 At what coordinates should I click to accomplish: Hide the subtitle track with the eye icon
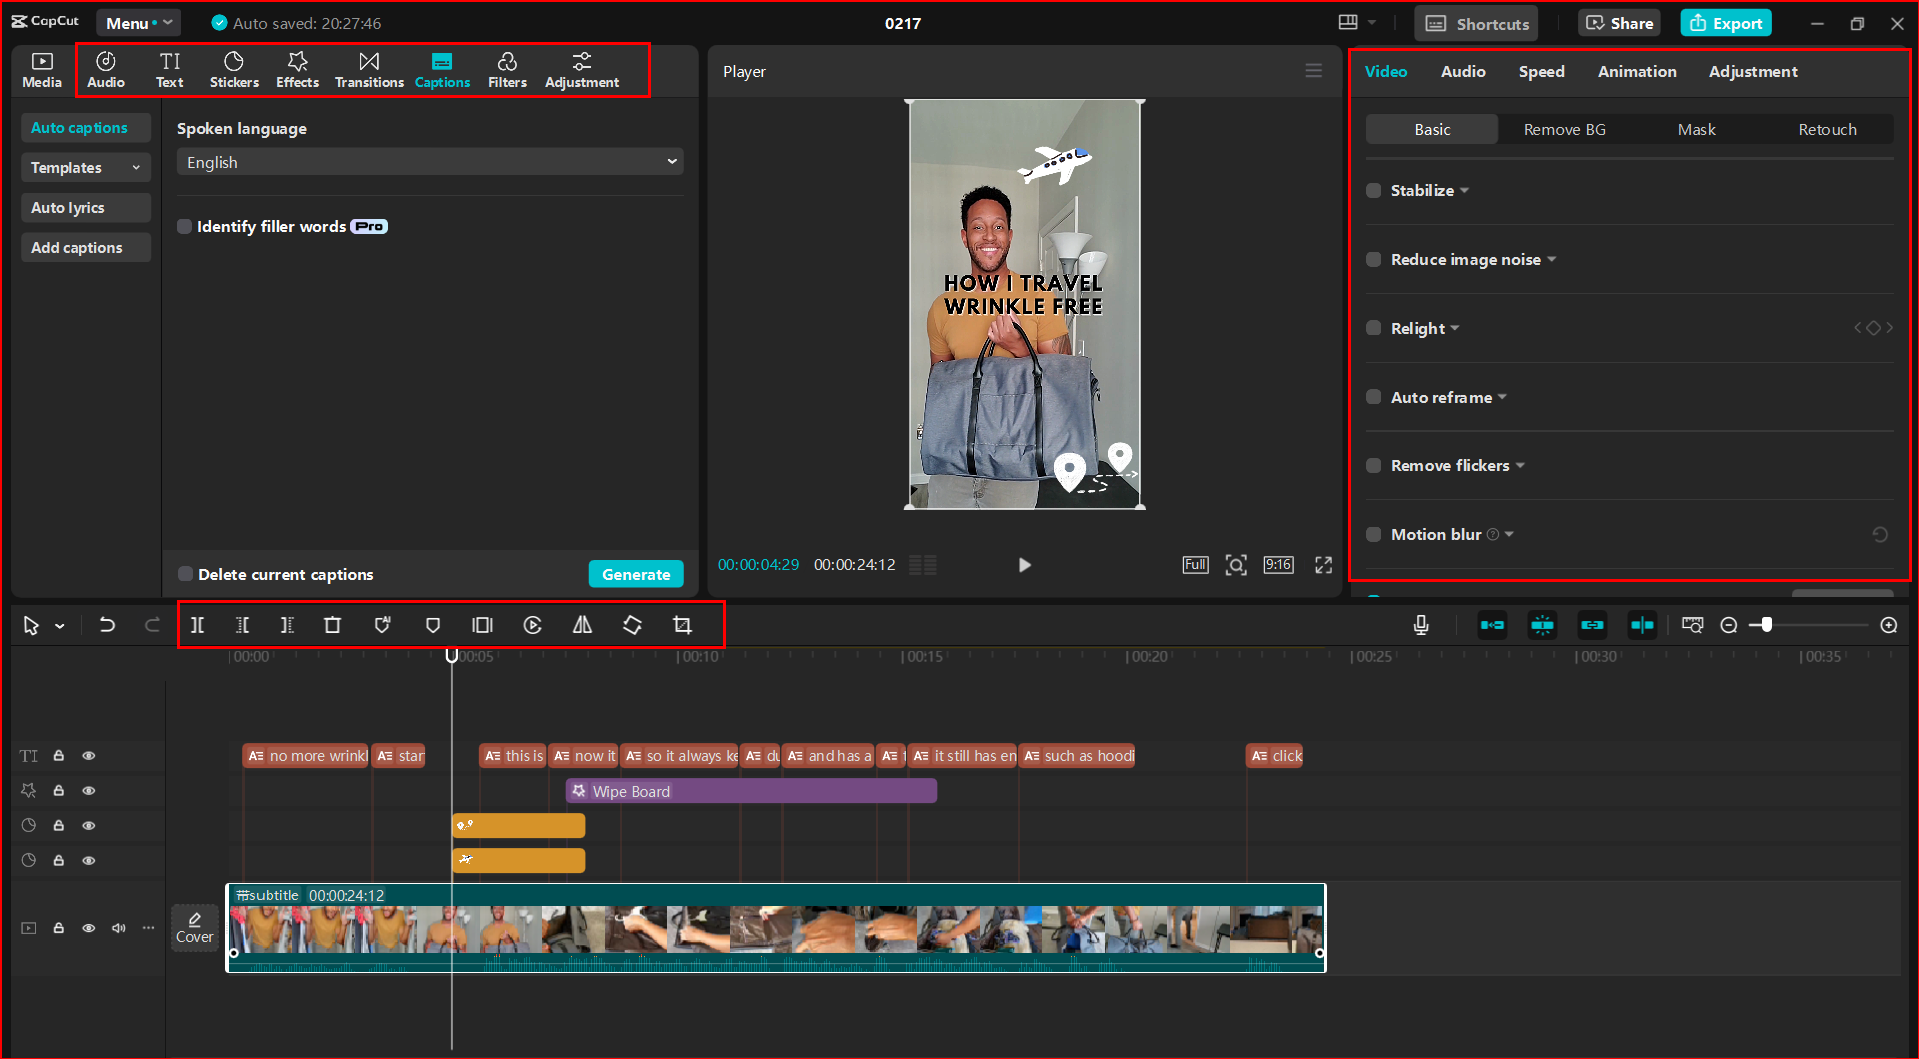click(88, 928)
